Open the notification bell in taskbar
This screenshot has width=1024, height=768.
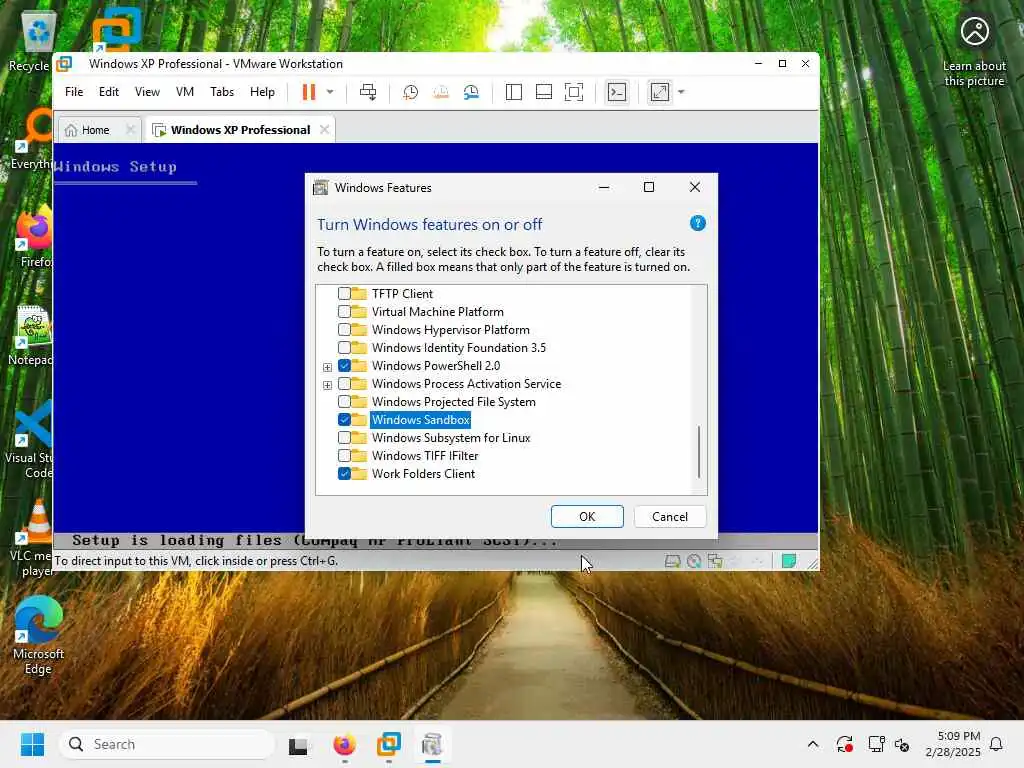click(997, 744)
